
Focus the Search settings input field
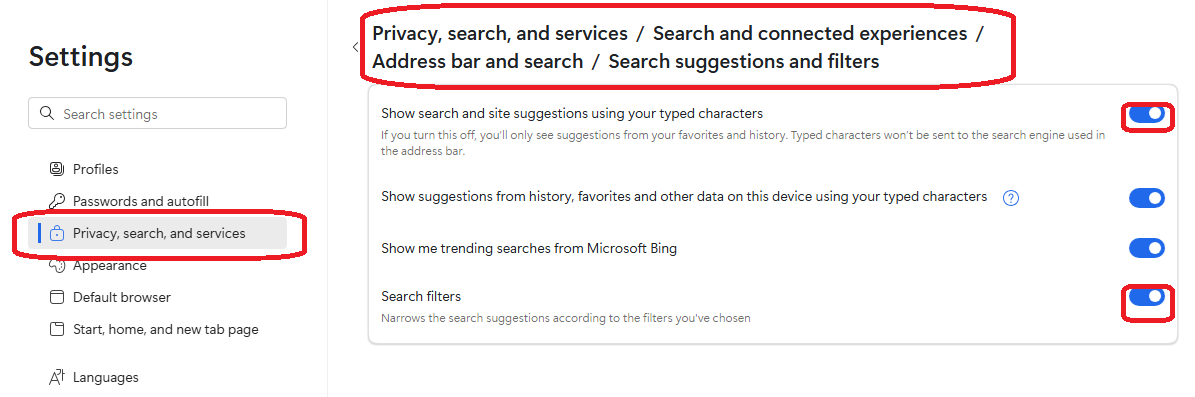[x=157, y=114]
